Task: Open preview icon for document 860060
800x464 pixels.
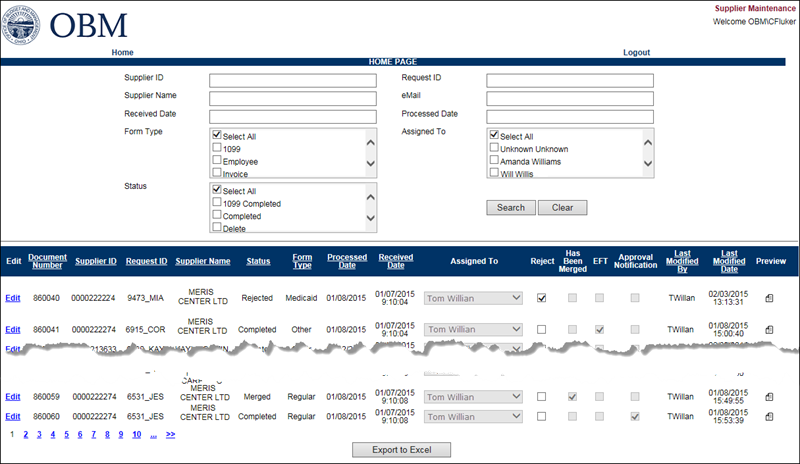Action: tap(769, 416)
